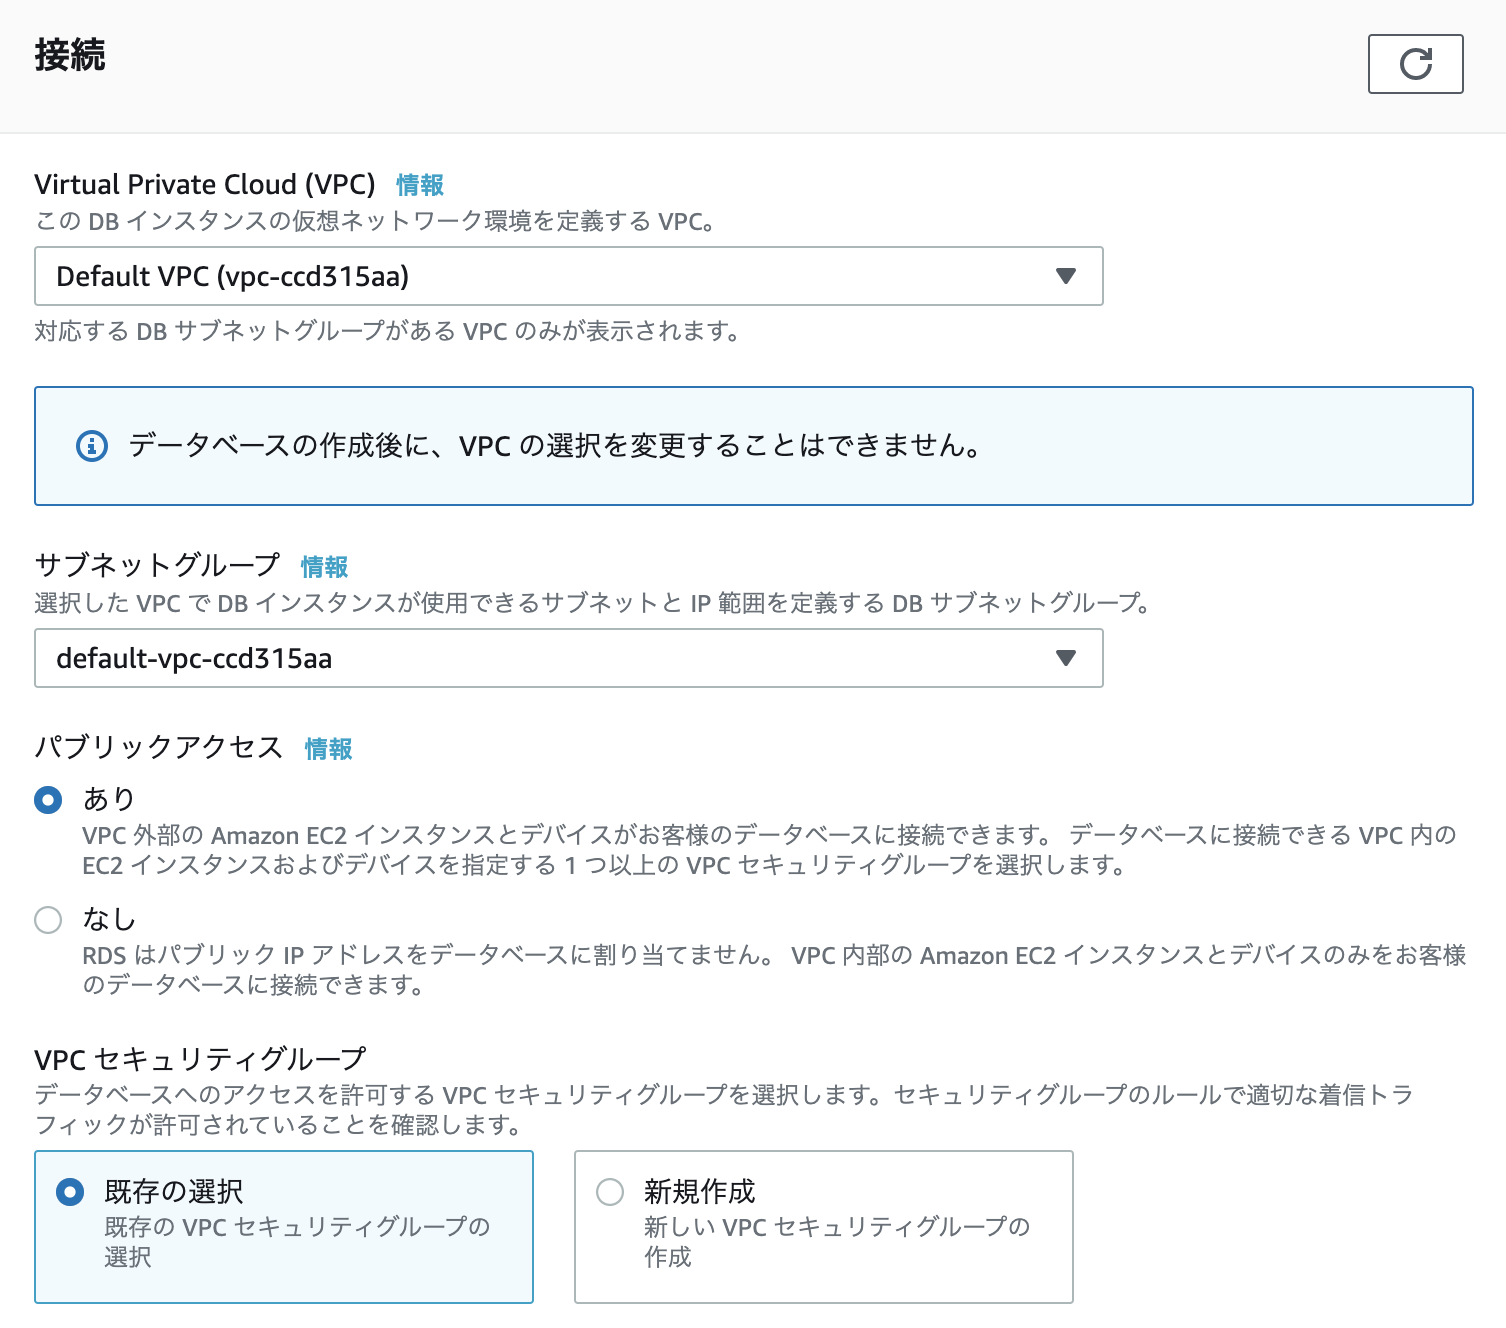Choose the 既存の選択 security group option
This screenshot has width=1506, height=1328.
(68, 1192)
